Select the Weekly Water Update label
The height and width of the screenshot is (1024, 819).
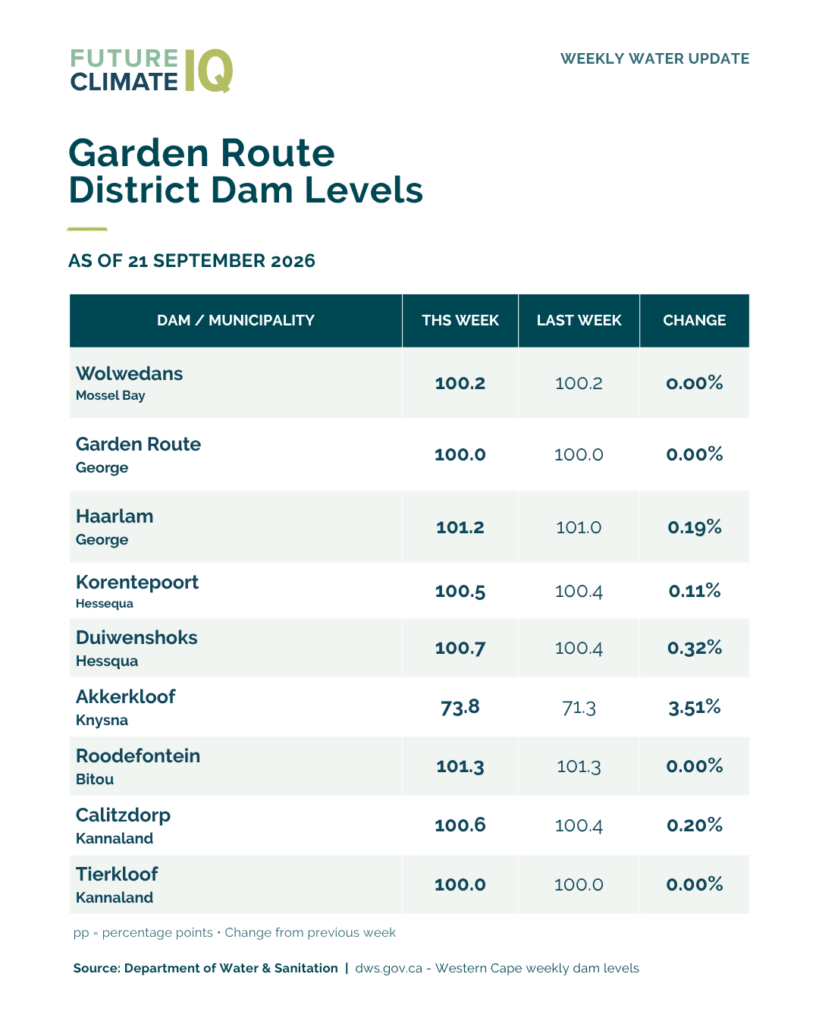click(654, 59)
